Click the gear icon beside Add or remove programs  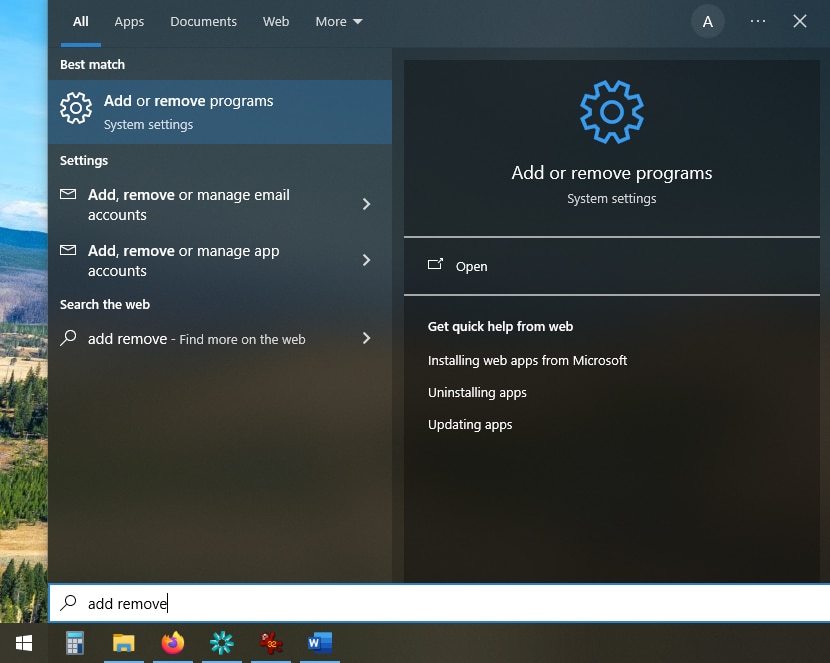pyautogui.click(x=76, y=109)
